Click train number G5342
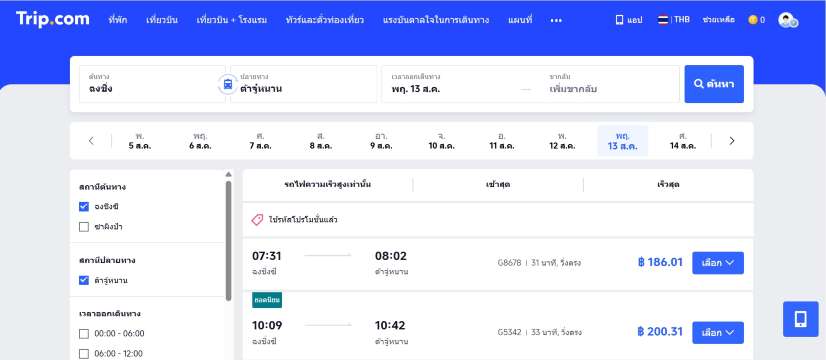Image resolution: width=826 pixels, height=360 pixels. [509, 332]
